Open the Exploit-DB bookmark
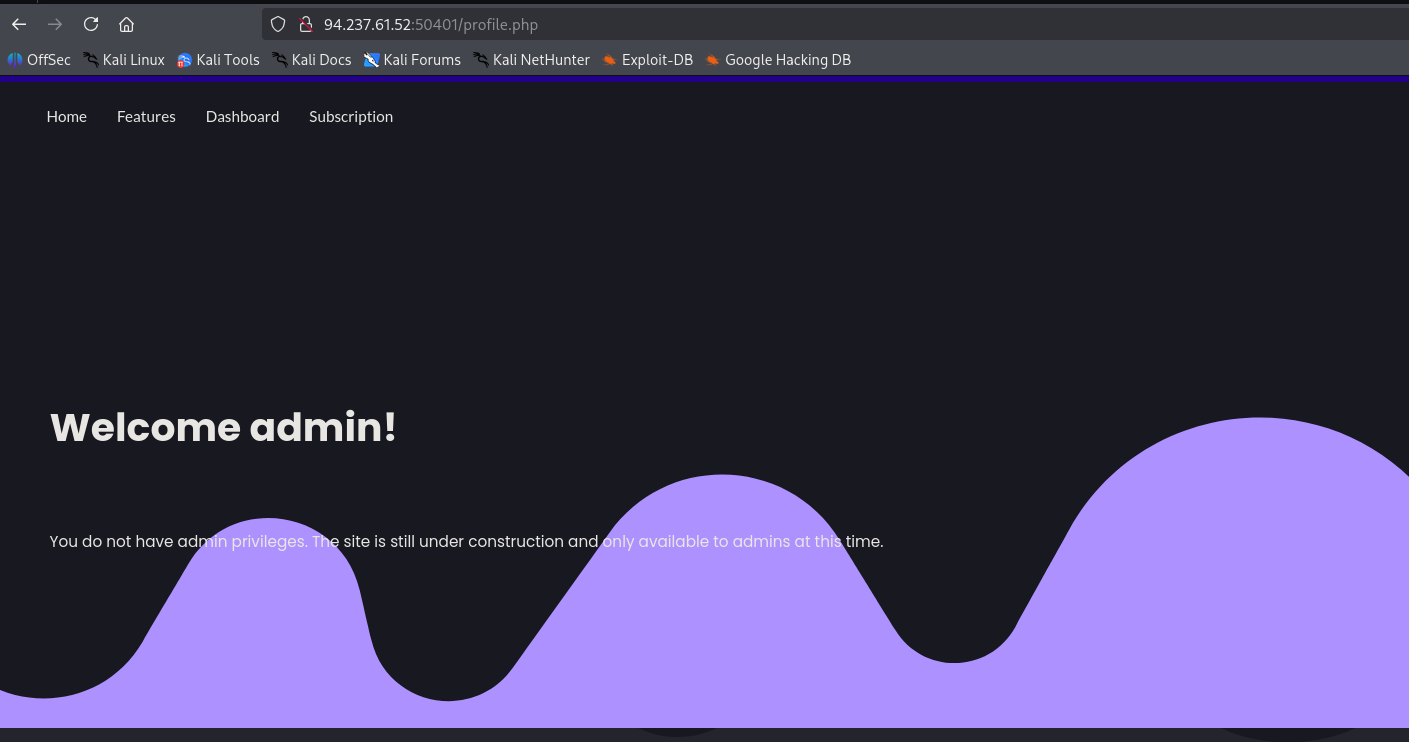Viewport: 1409px width, 742px height. 647,60
